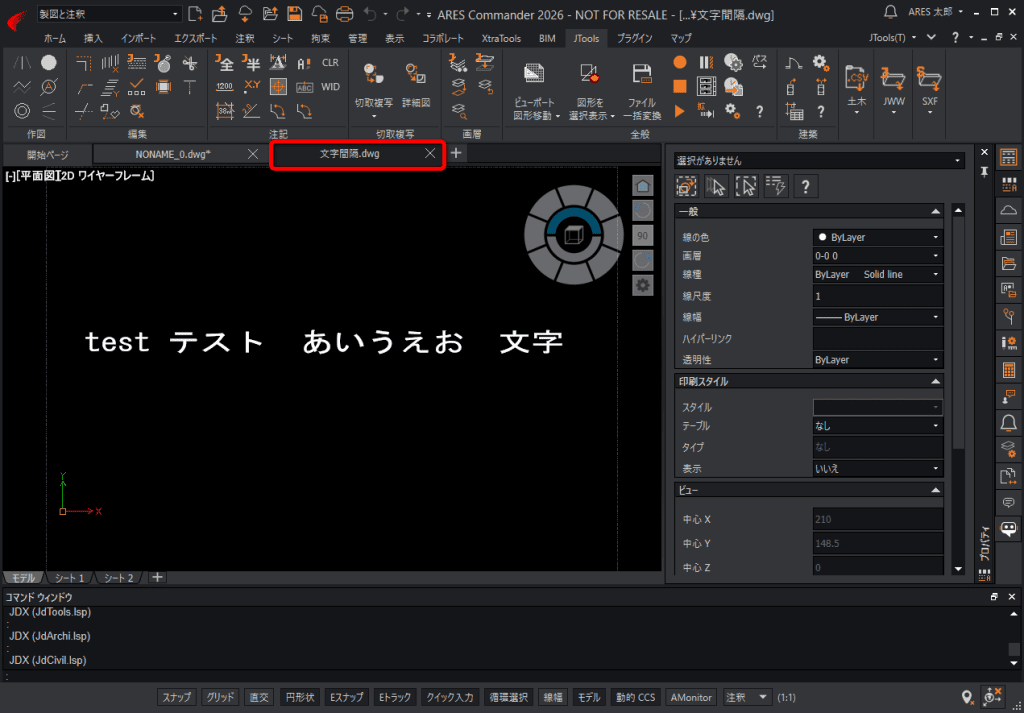Screen dimensions: 1024x713
Task: Close the 文字間隔.dwg document tab
Action: click(430, 153)
